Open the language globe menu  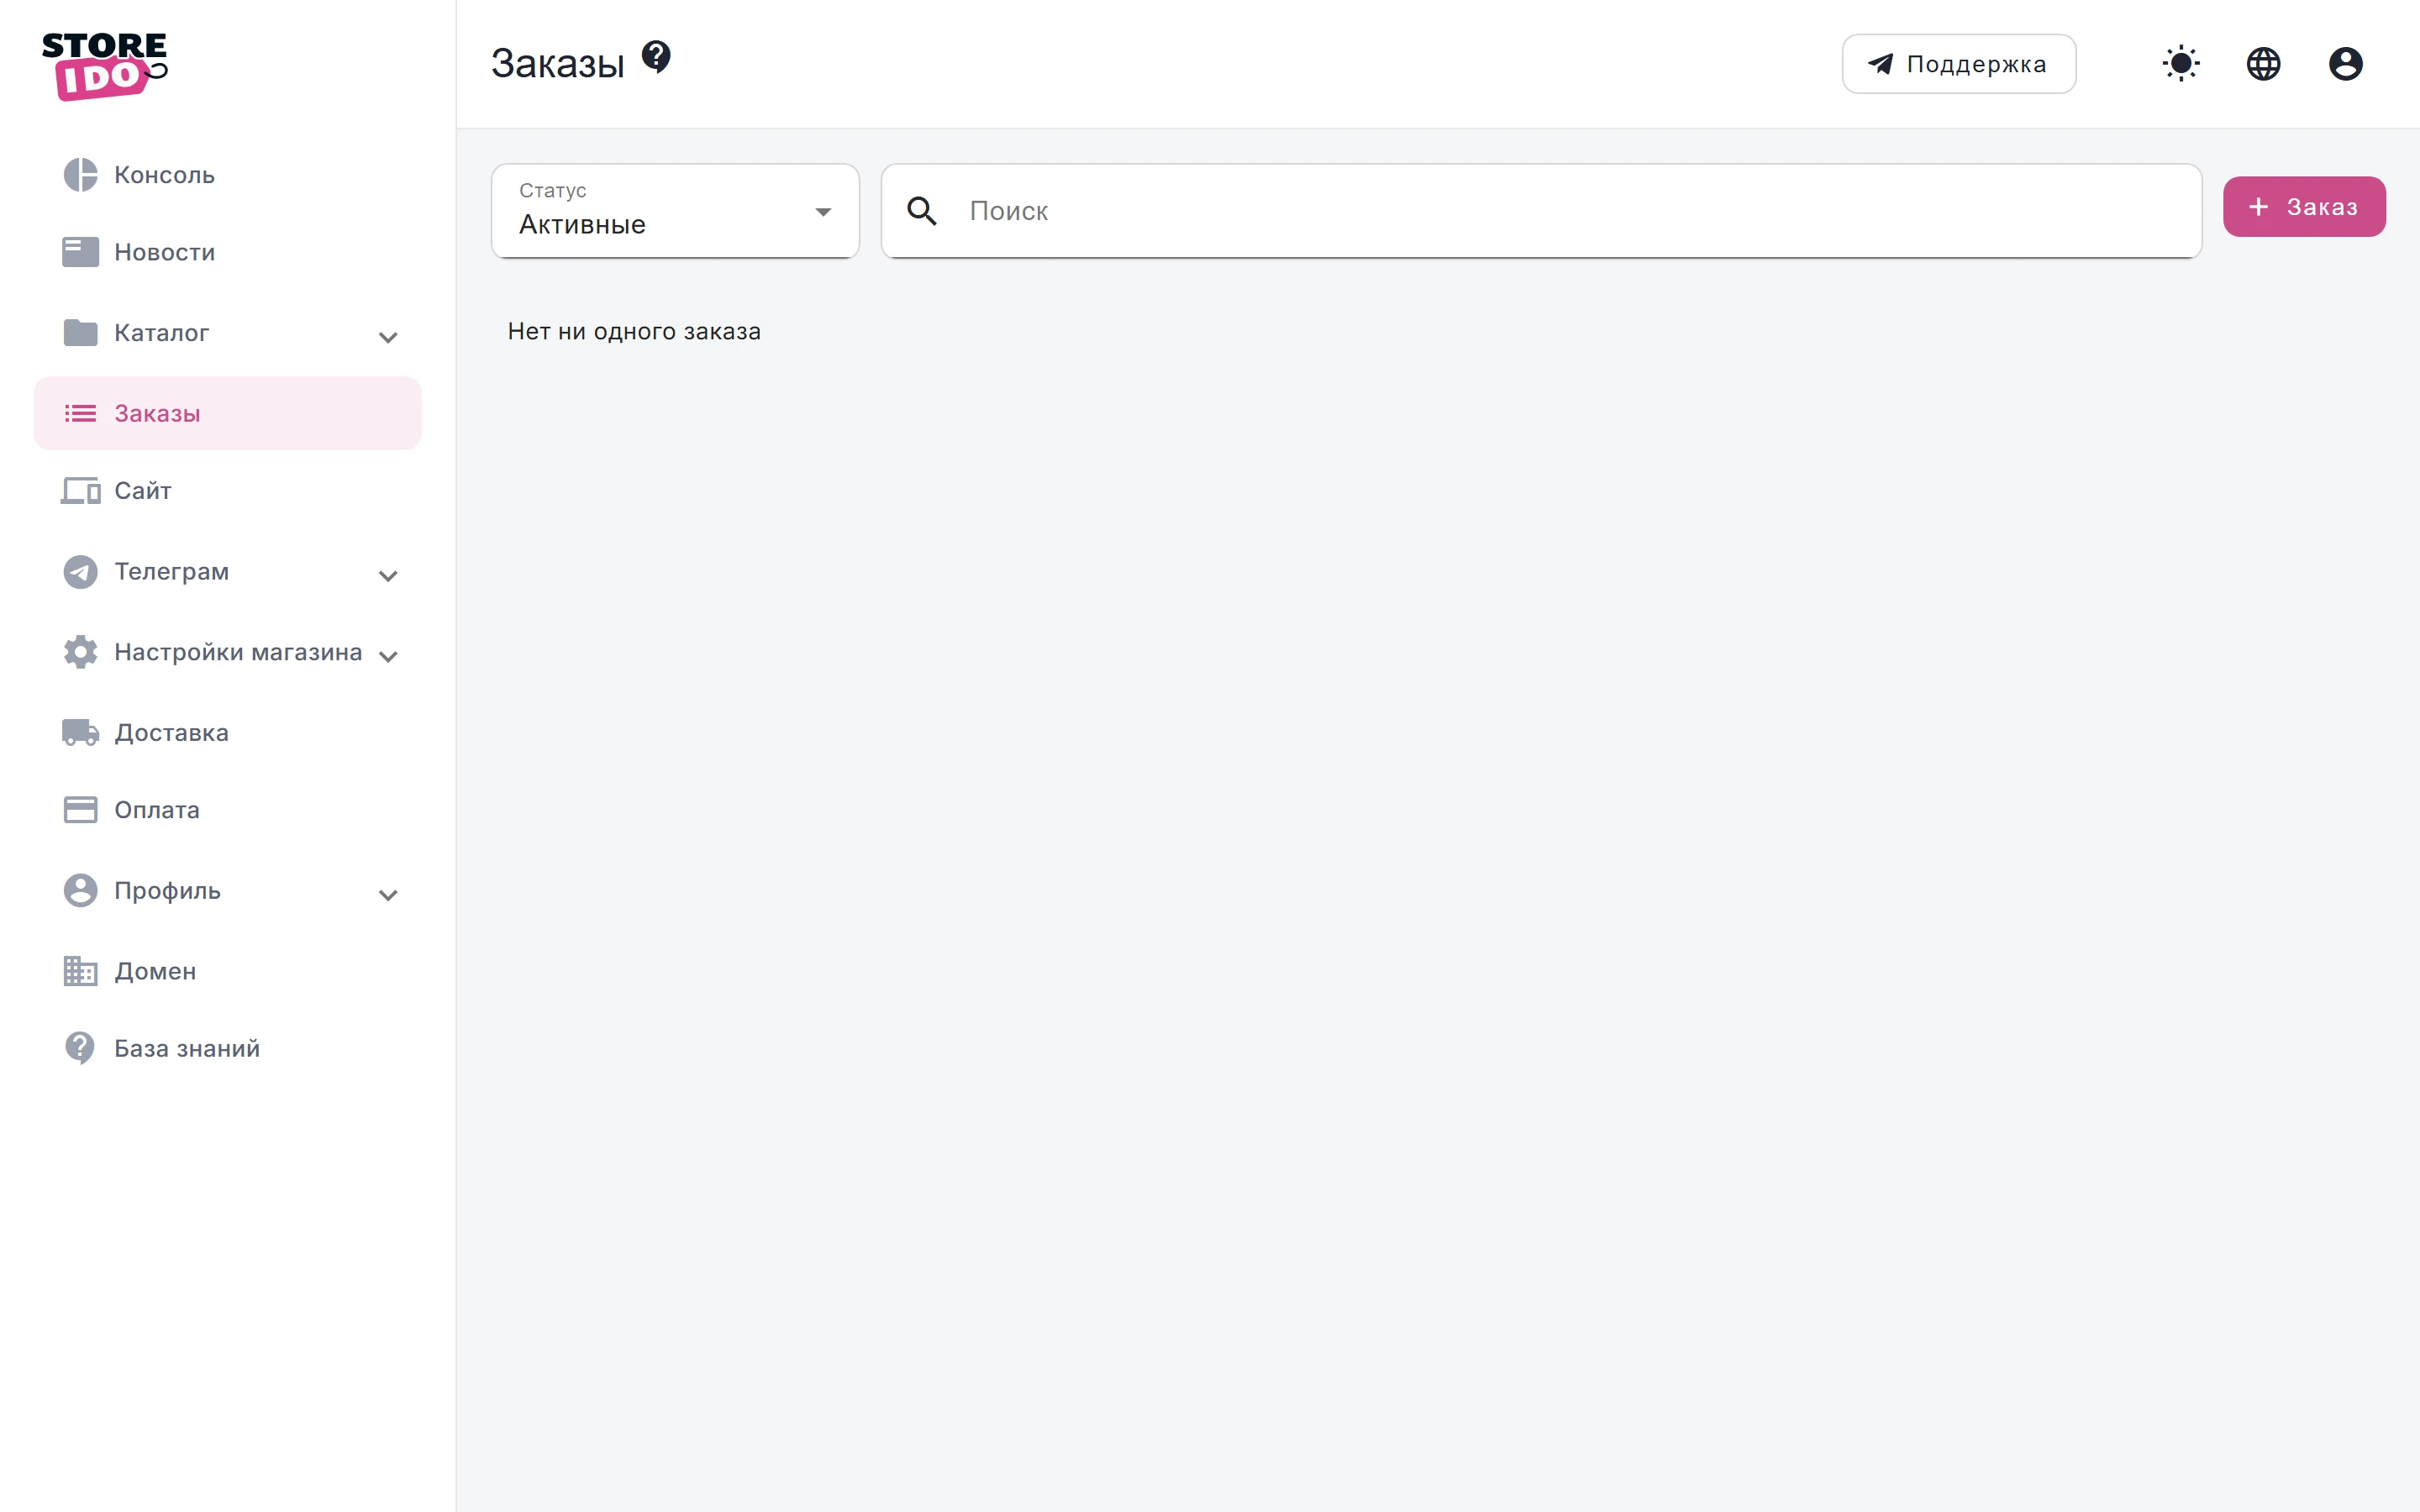(x=2263, y=64)
